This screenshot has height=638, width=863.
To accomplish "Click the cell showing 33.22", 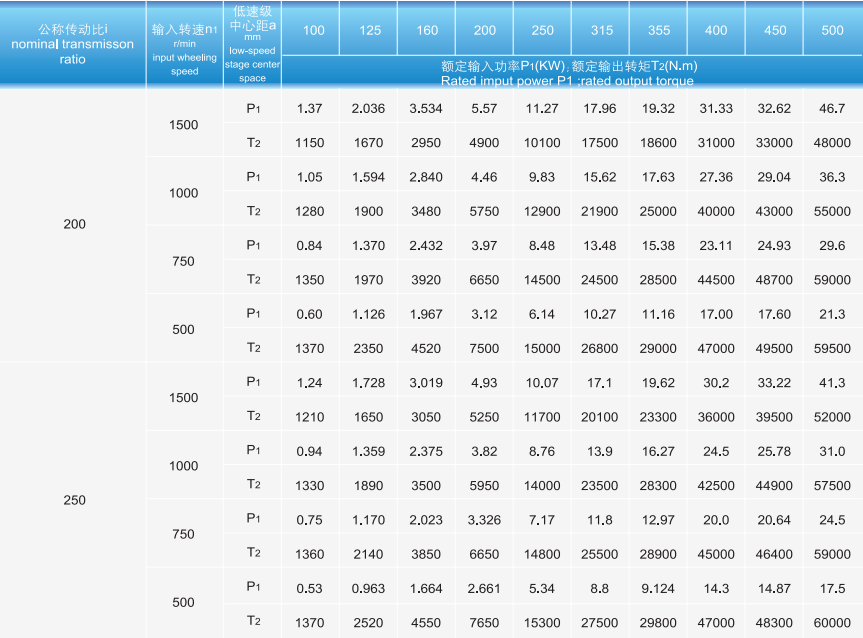I will [775, 382].
